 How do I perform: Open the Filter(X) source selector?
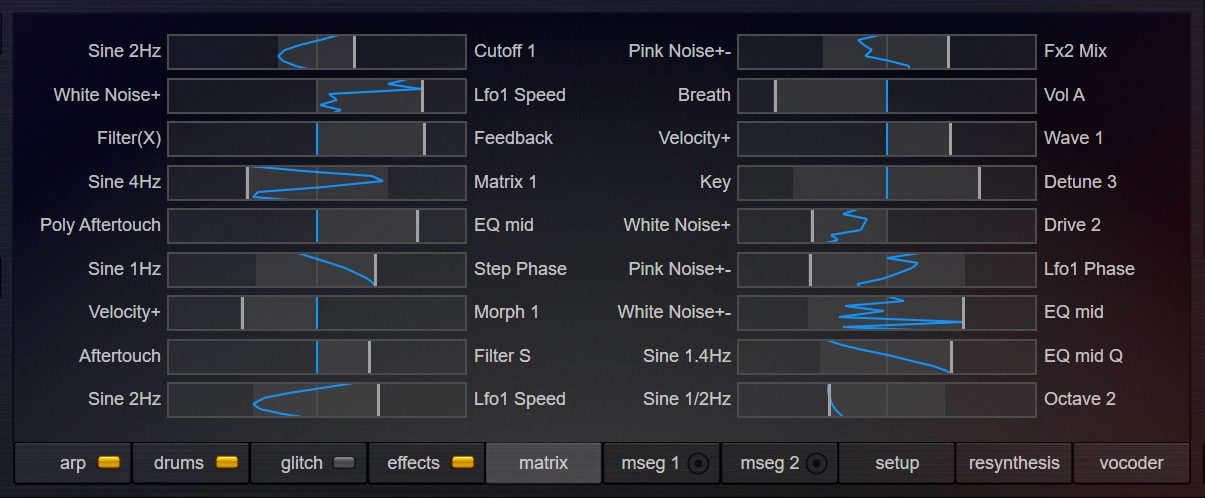click(x=129, y=138)
